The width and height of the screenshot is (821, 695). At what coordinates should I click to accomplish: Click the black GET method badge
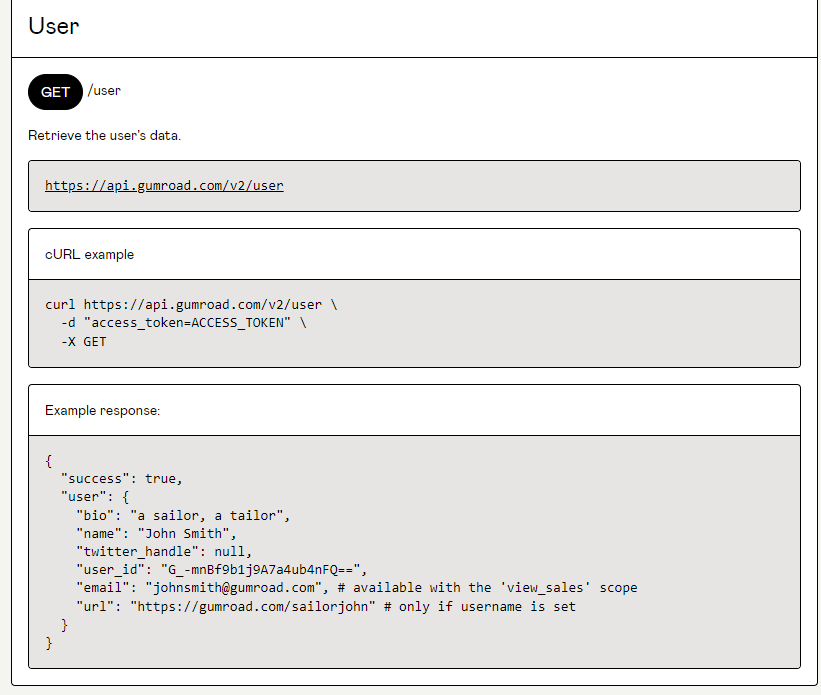(56, 92)
